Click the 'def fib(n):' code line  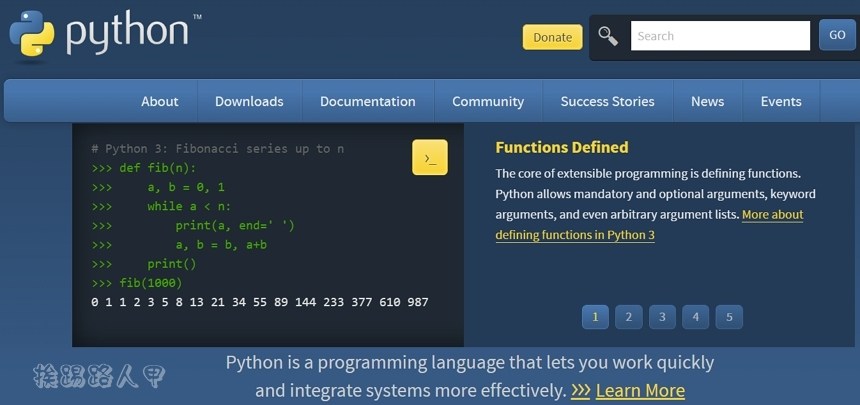(157, 168)
